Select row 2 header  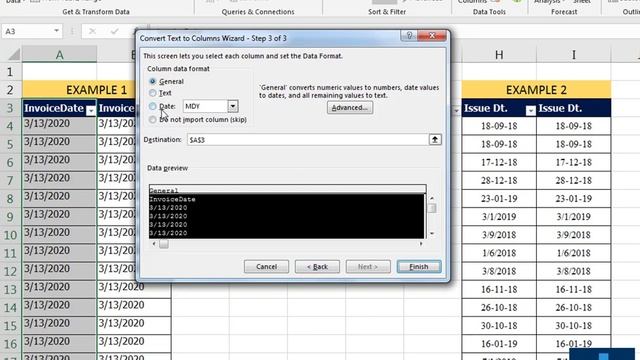(11, 90)
